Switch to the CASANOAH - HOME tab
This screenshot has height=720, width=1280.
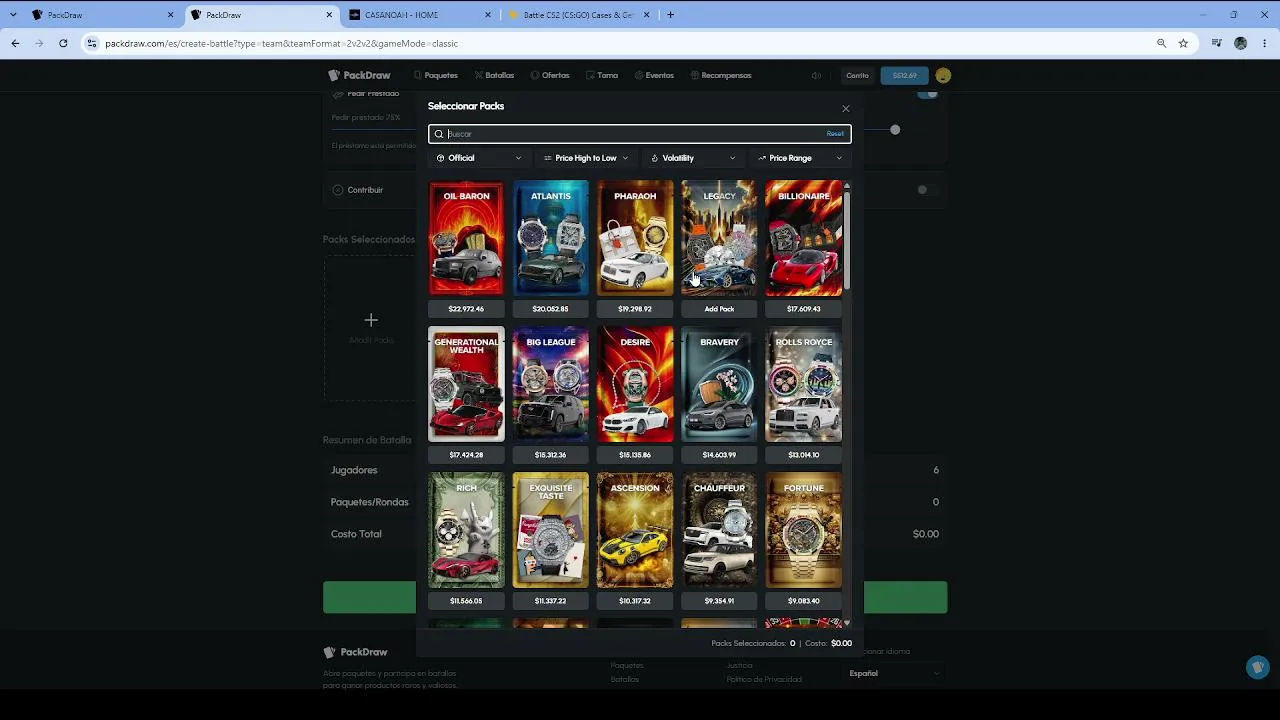420,15
